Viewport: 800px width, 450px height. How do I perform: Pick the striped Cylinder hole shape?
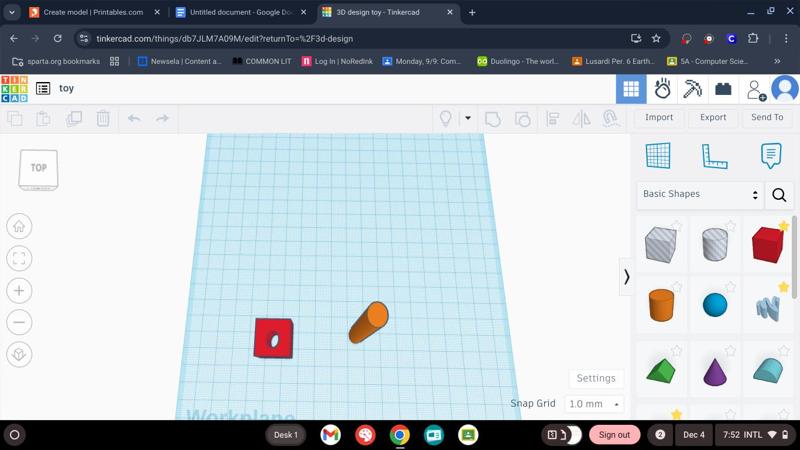point(714,244)
